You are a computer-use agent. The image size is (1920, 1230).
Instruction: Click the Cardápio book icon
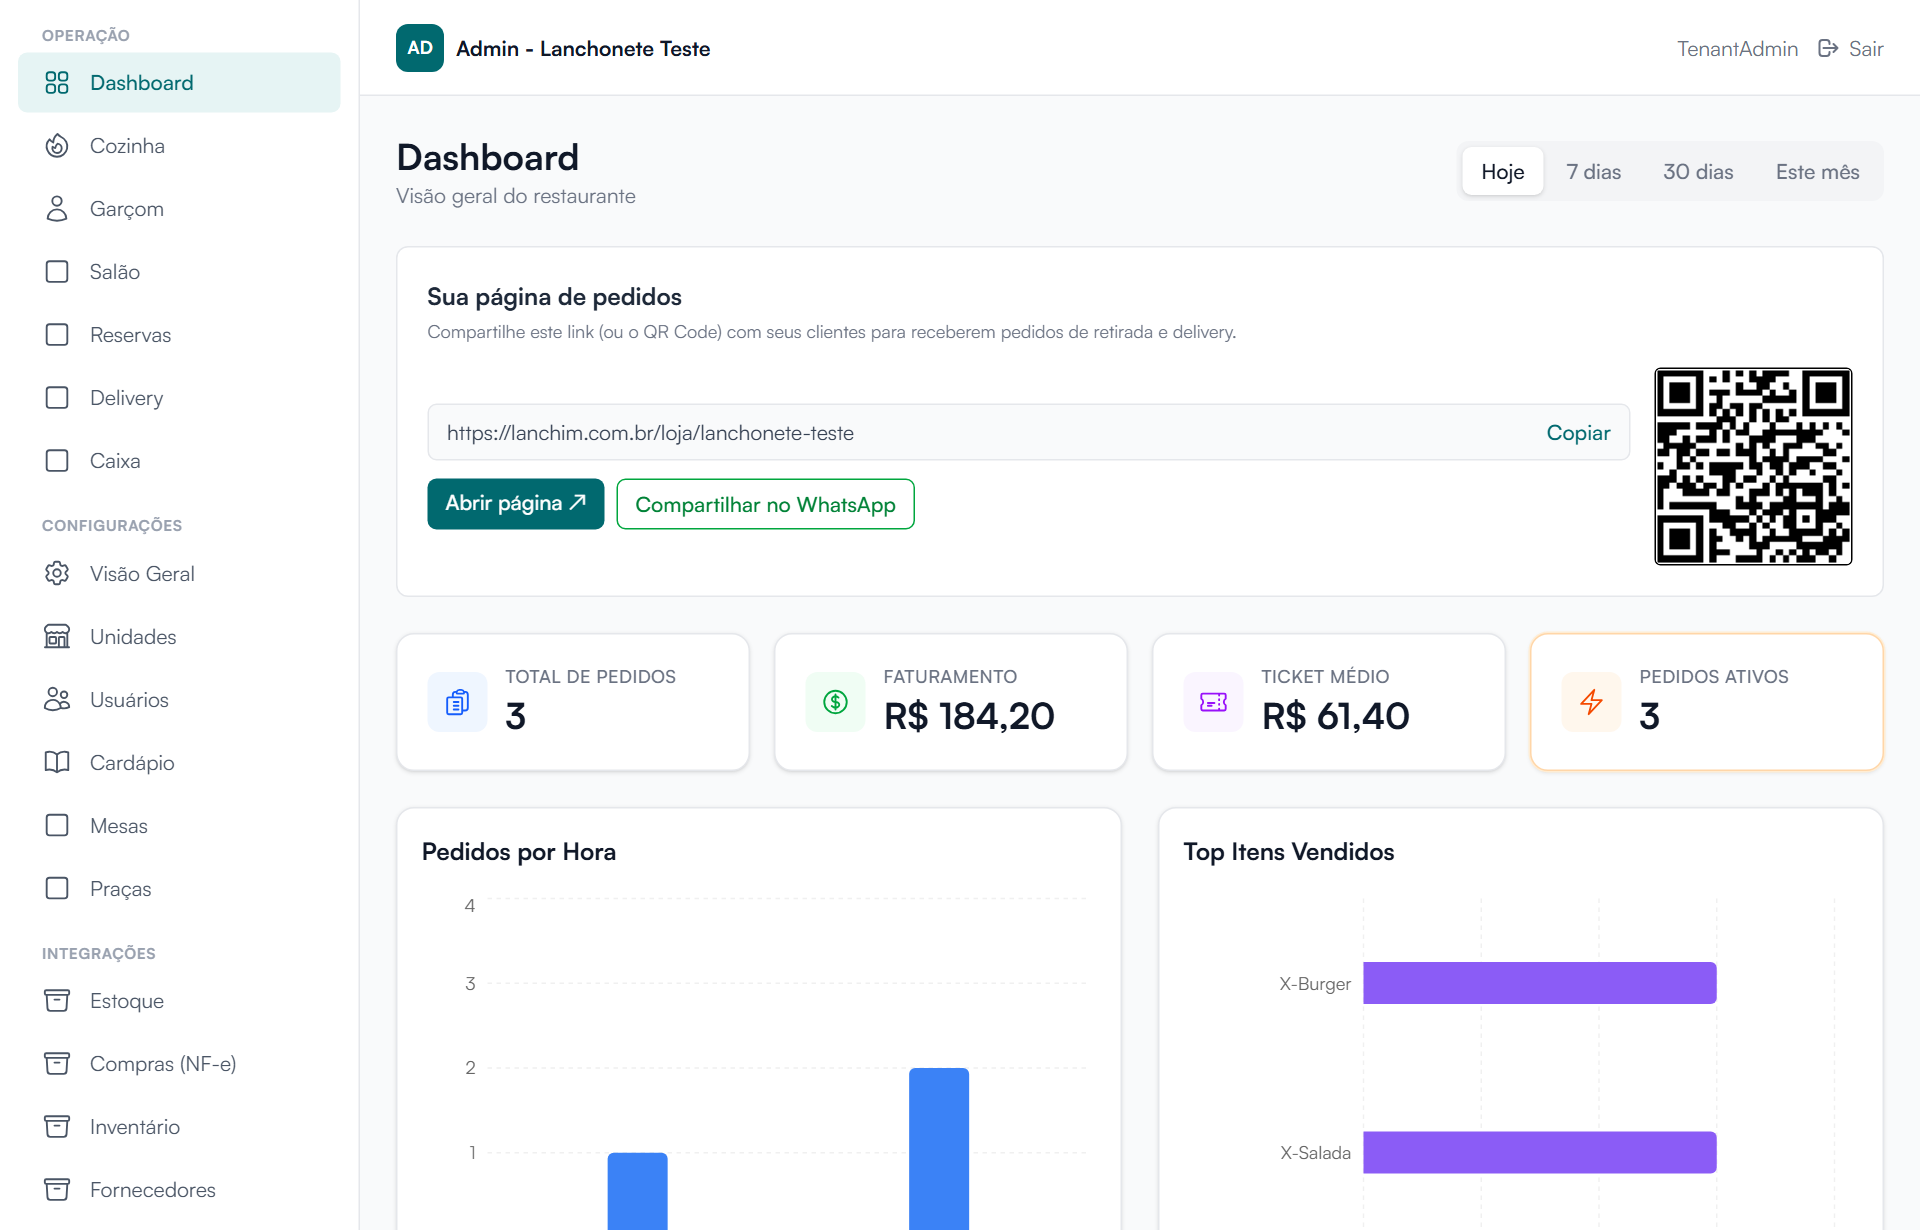tap(57, 763)
